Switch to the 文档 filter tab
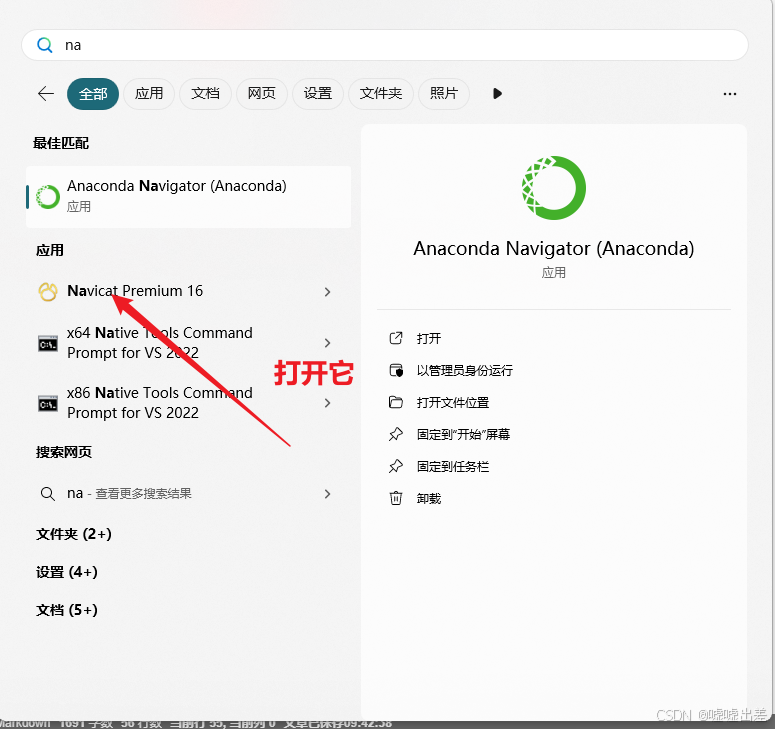This screenshot has height=729, width=775. pos(205,93)
